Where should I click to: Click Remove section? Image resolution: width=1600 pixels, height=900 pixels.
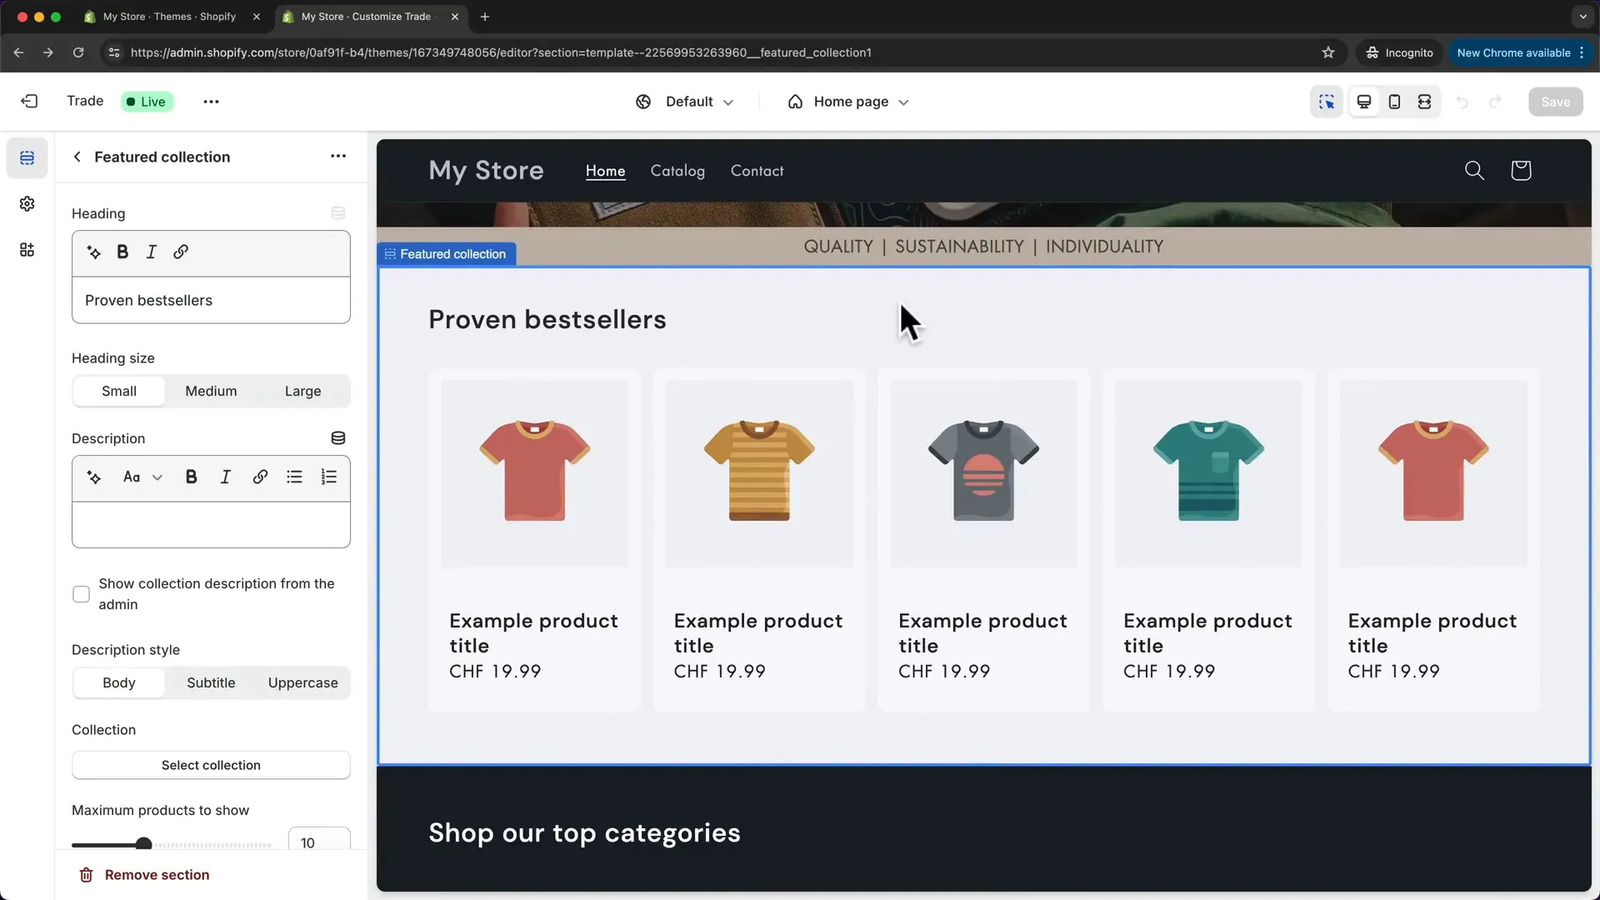(144, 875)
